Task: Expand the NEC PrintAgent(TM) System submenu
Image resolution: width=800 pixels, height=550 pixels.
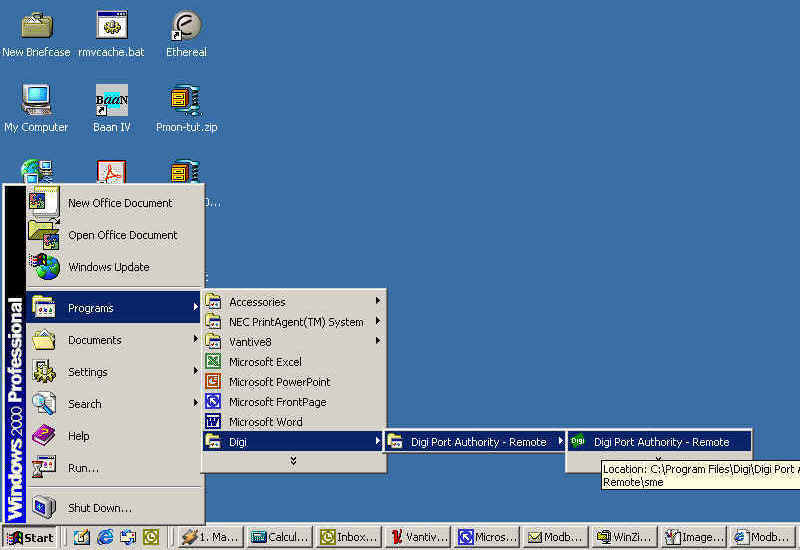Action: 296,322
